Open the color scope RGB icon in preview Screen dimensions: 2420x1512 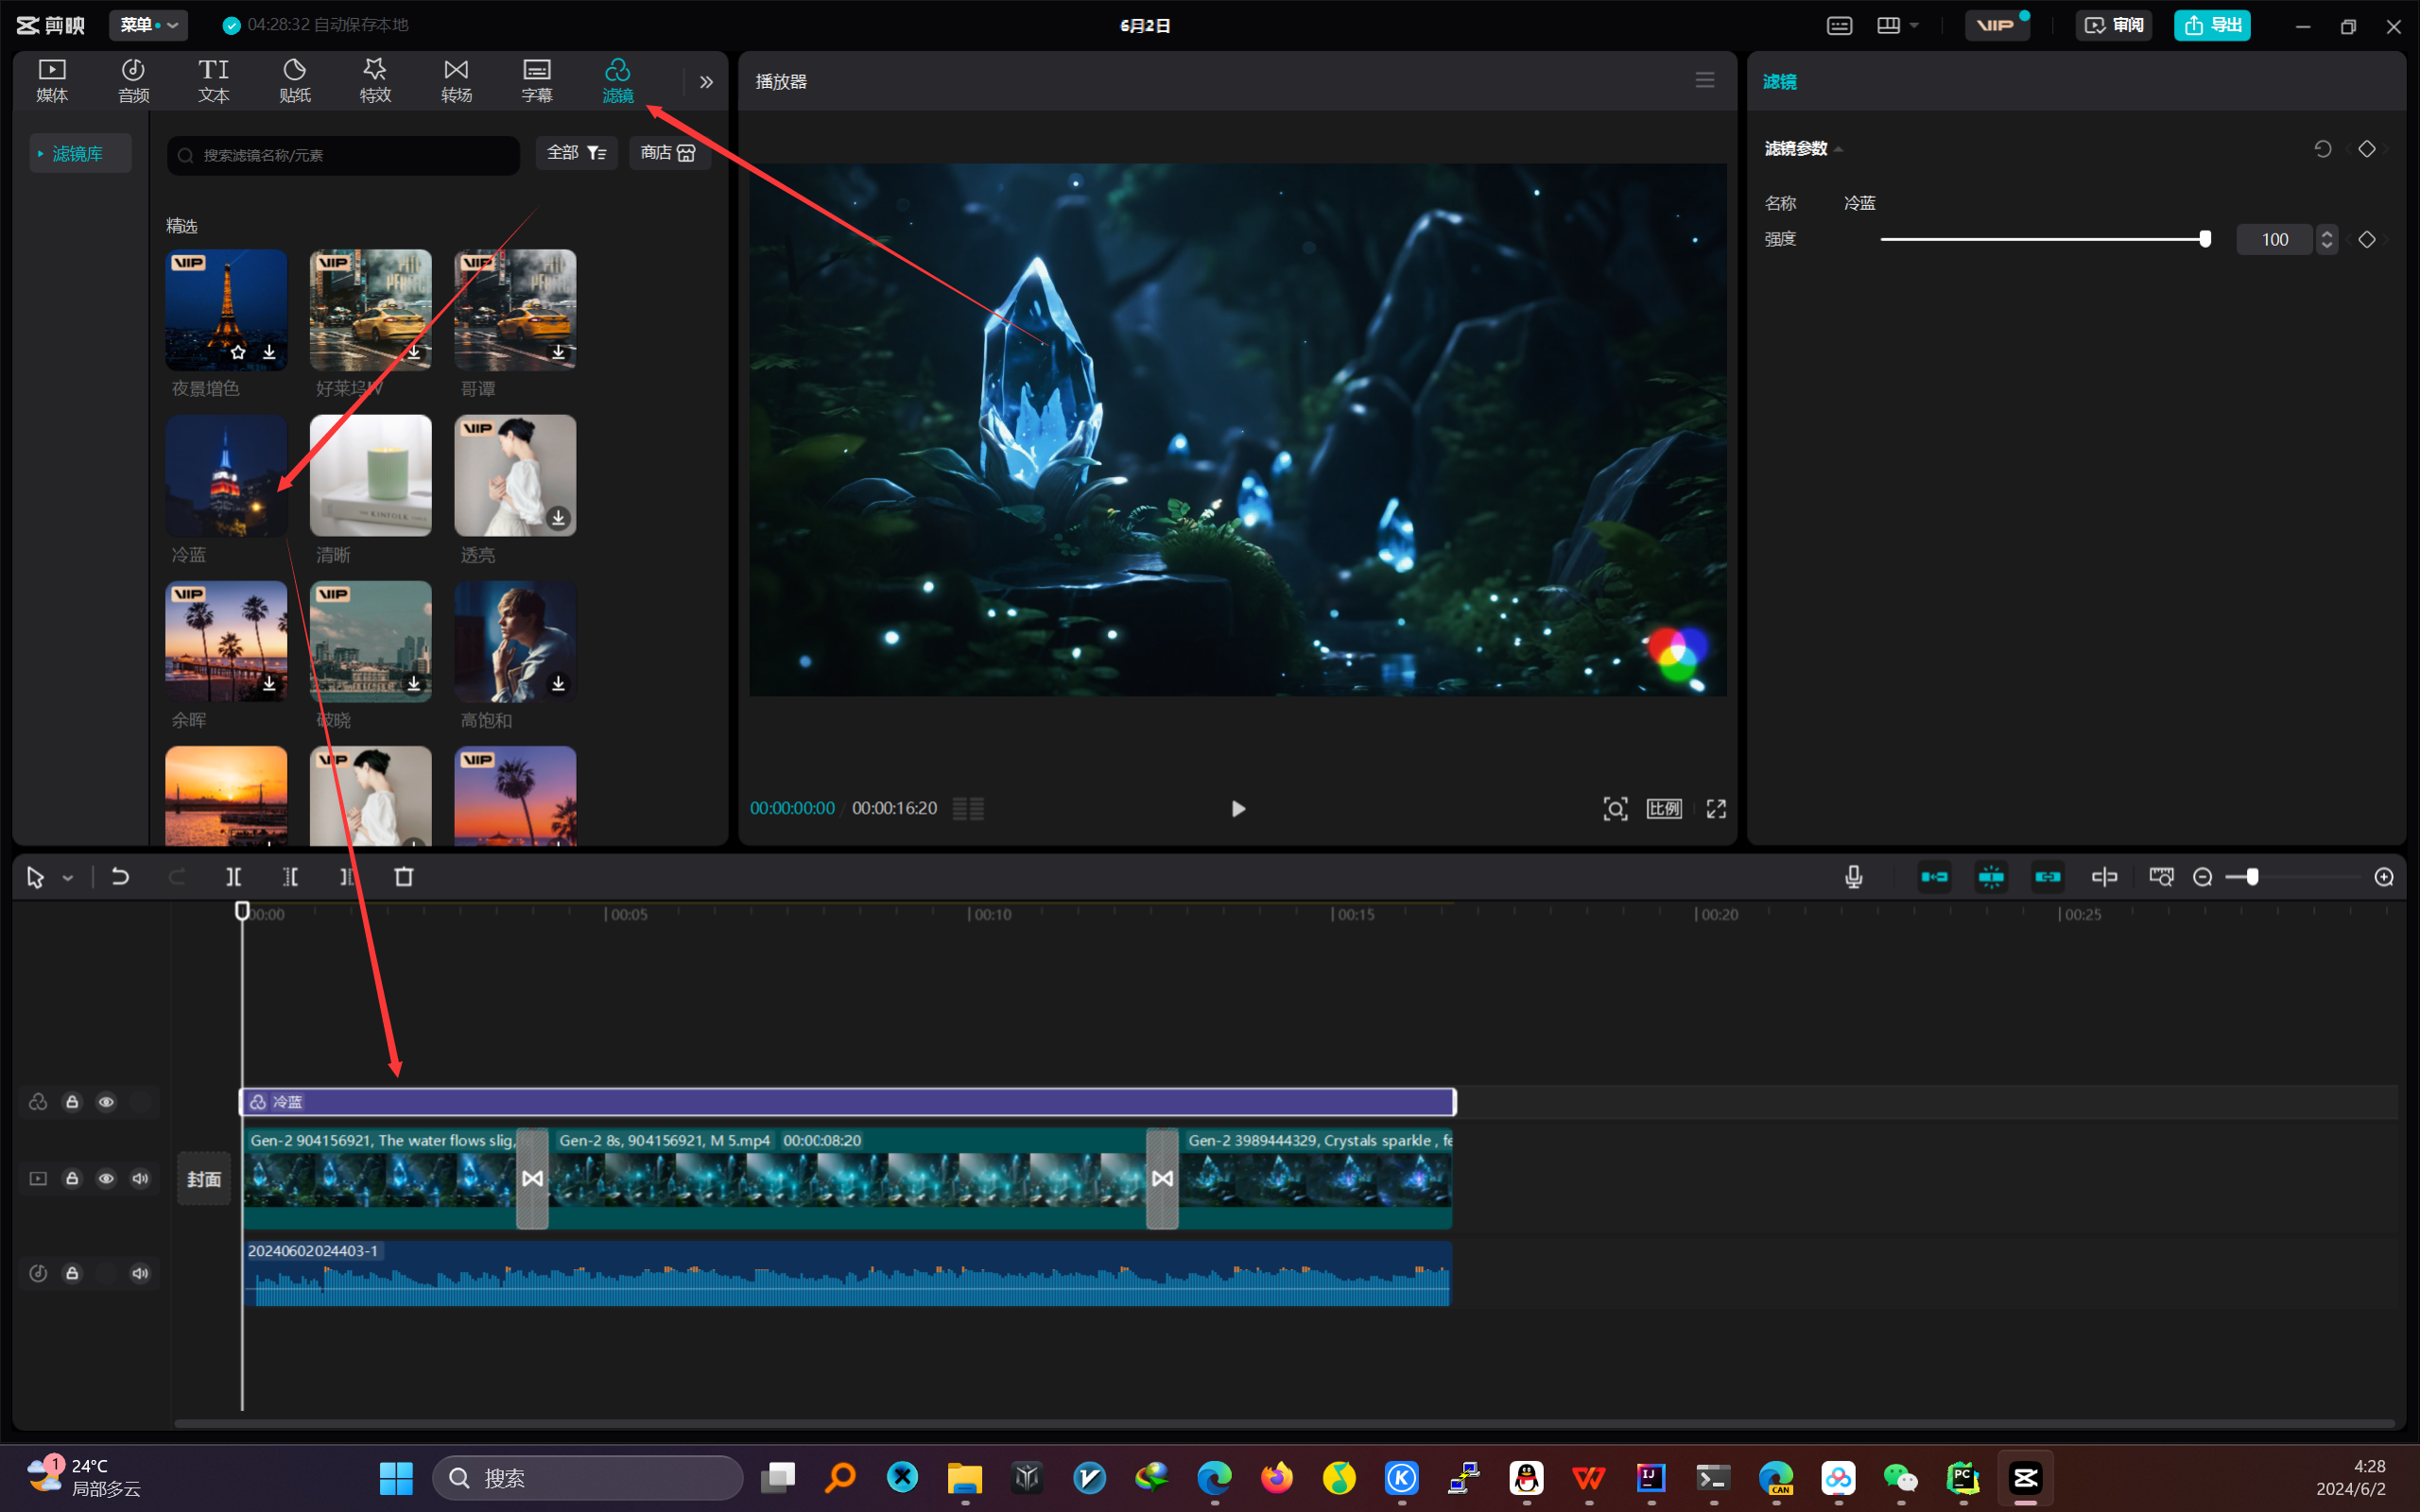1677,653
